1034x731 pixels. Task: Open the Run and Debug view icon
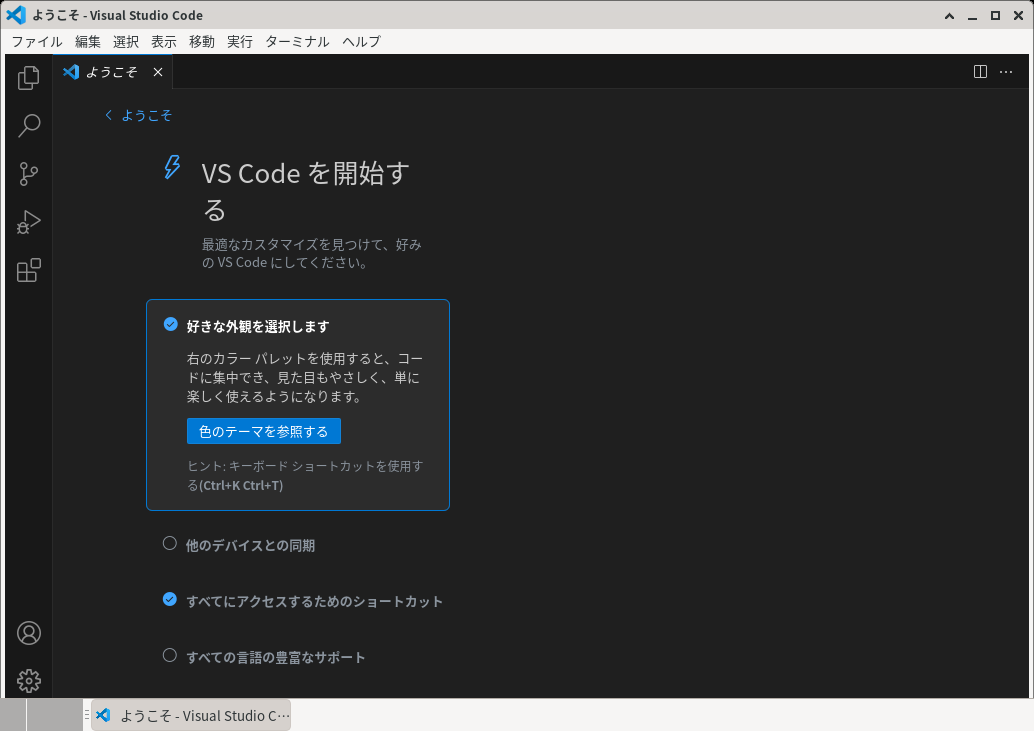pyautogui.click(x=28, y=222)
